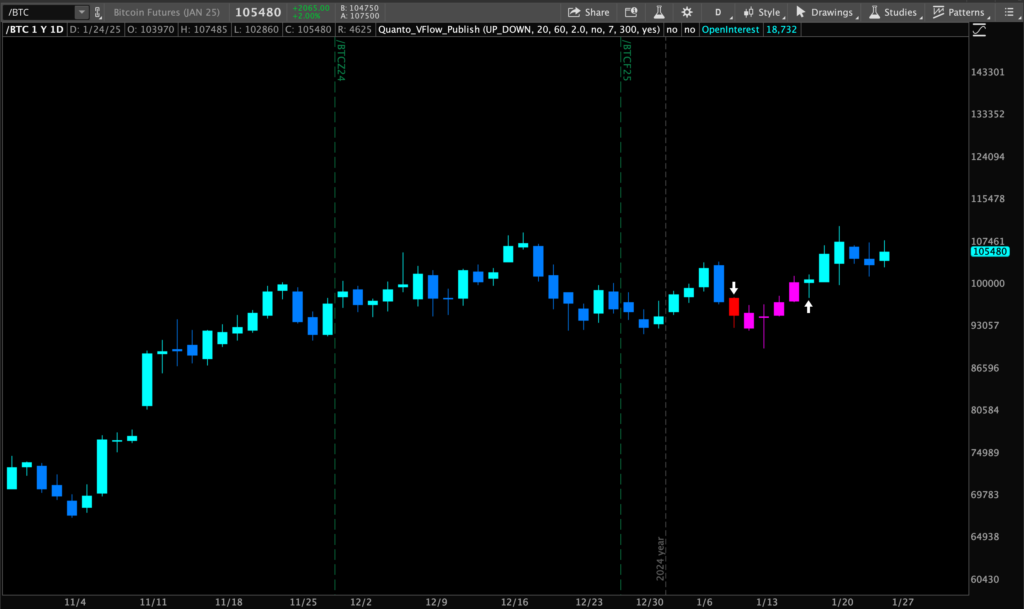
Task: Click the symbol link icon beside /BTC
Action: click(x=97, y=12)
